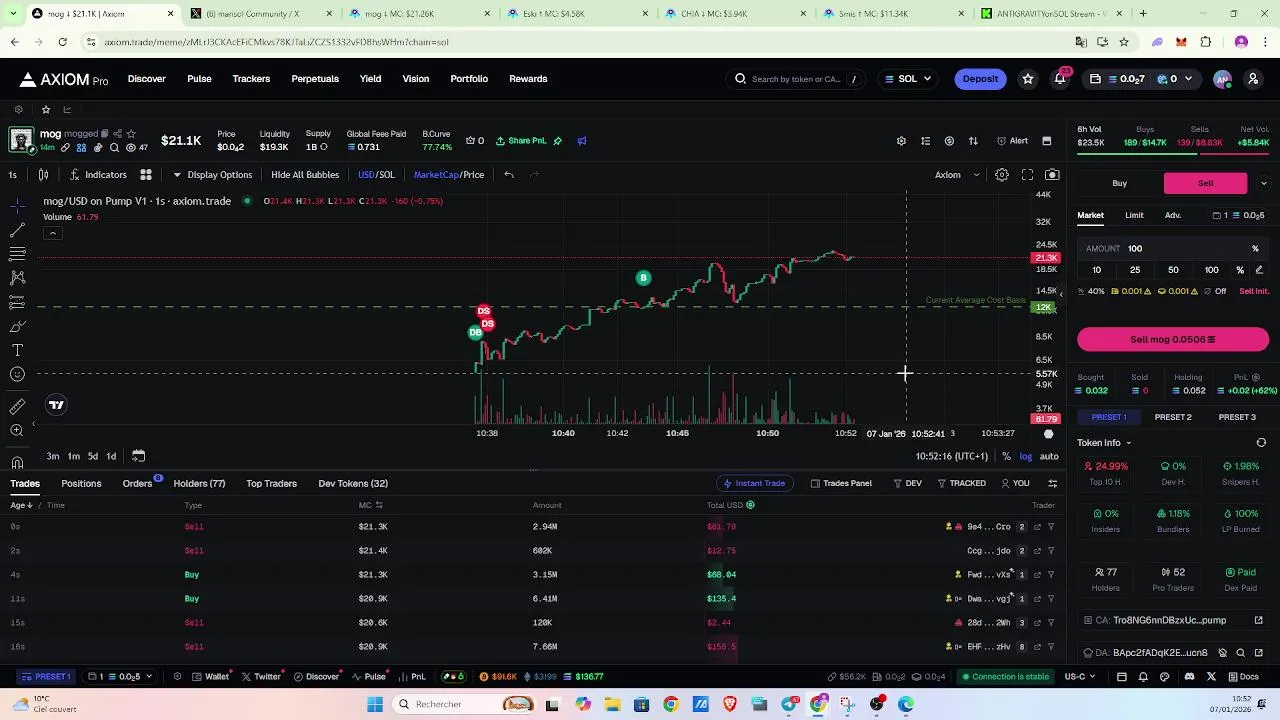Open the 1s timeframe selector
The width and height of the screenshot is (1280, 720).
tap(12, 175)
